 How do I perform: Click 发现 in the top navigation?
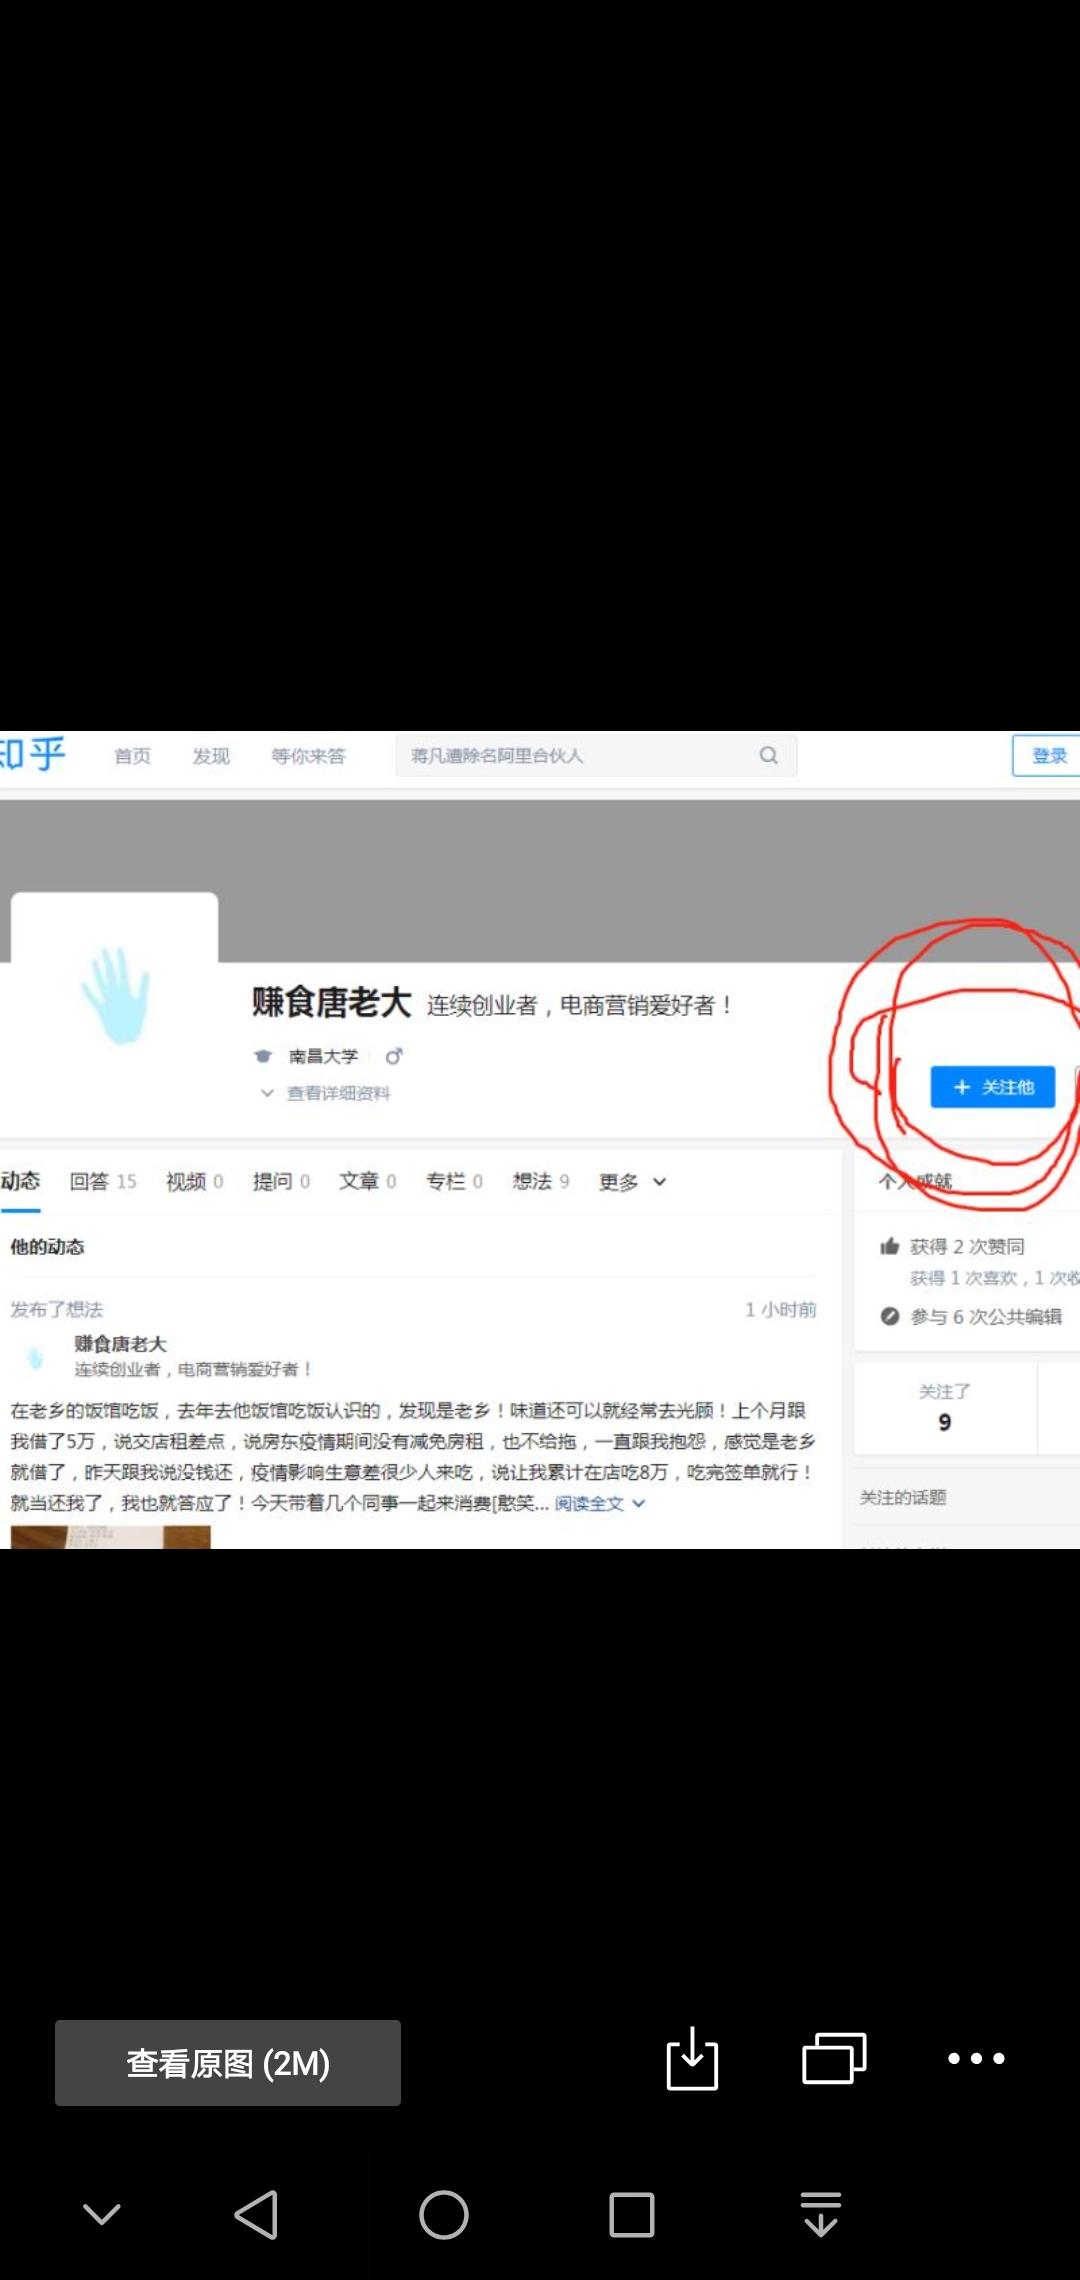(x=211, y=756)
